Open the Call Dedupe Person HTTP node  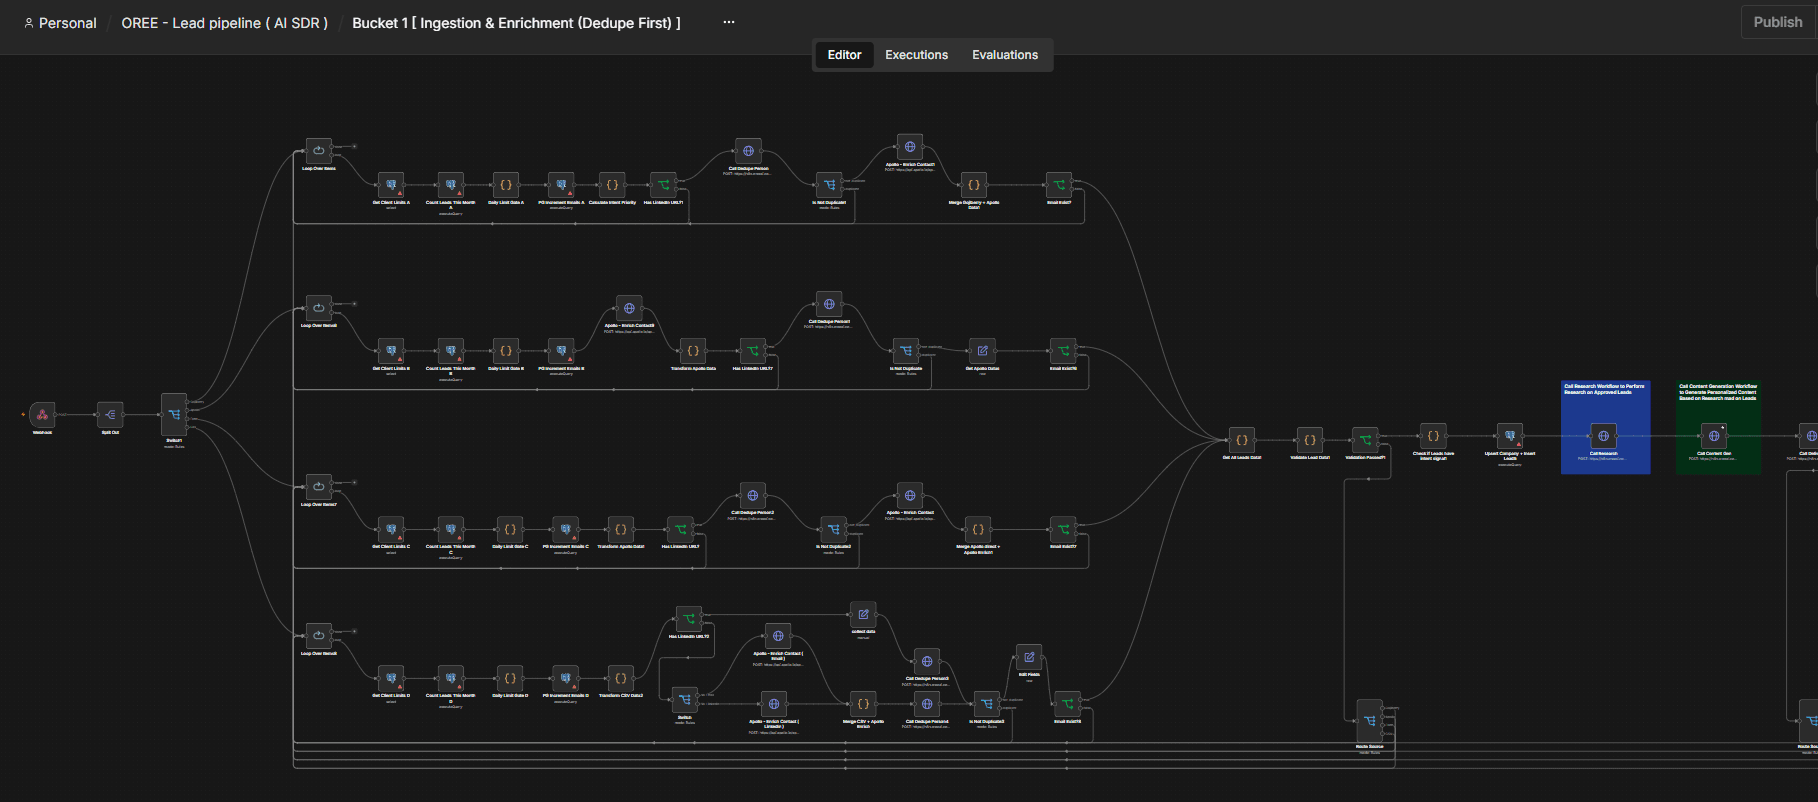748,151
